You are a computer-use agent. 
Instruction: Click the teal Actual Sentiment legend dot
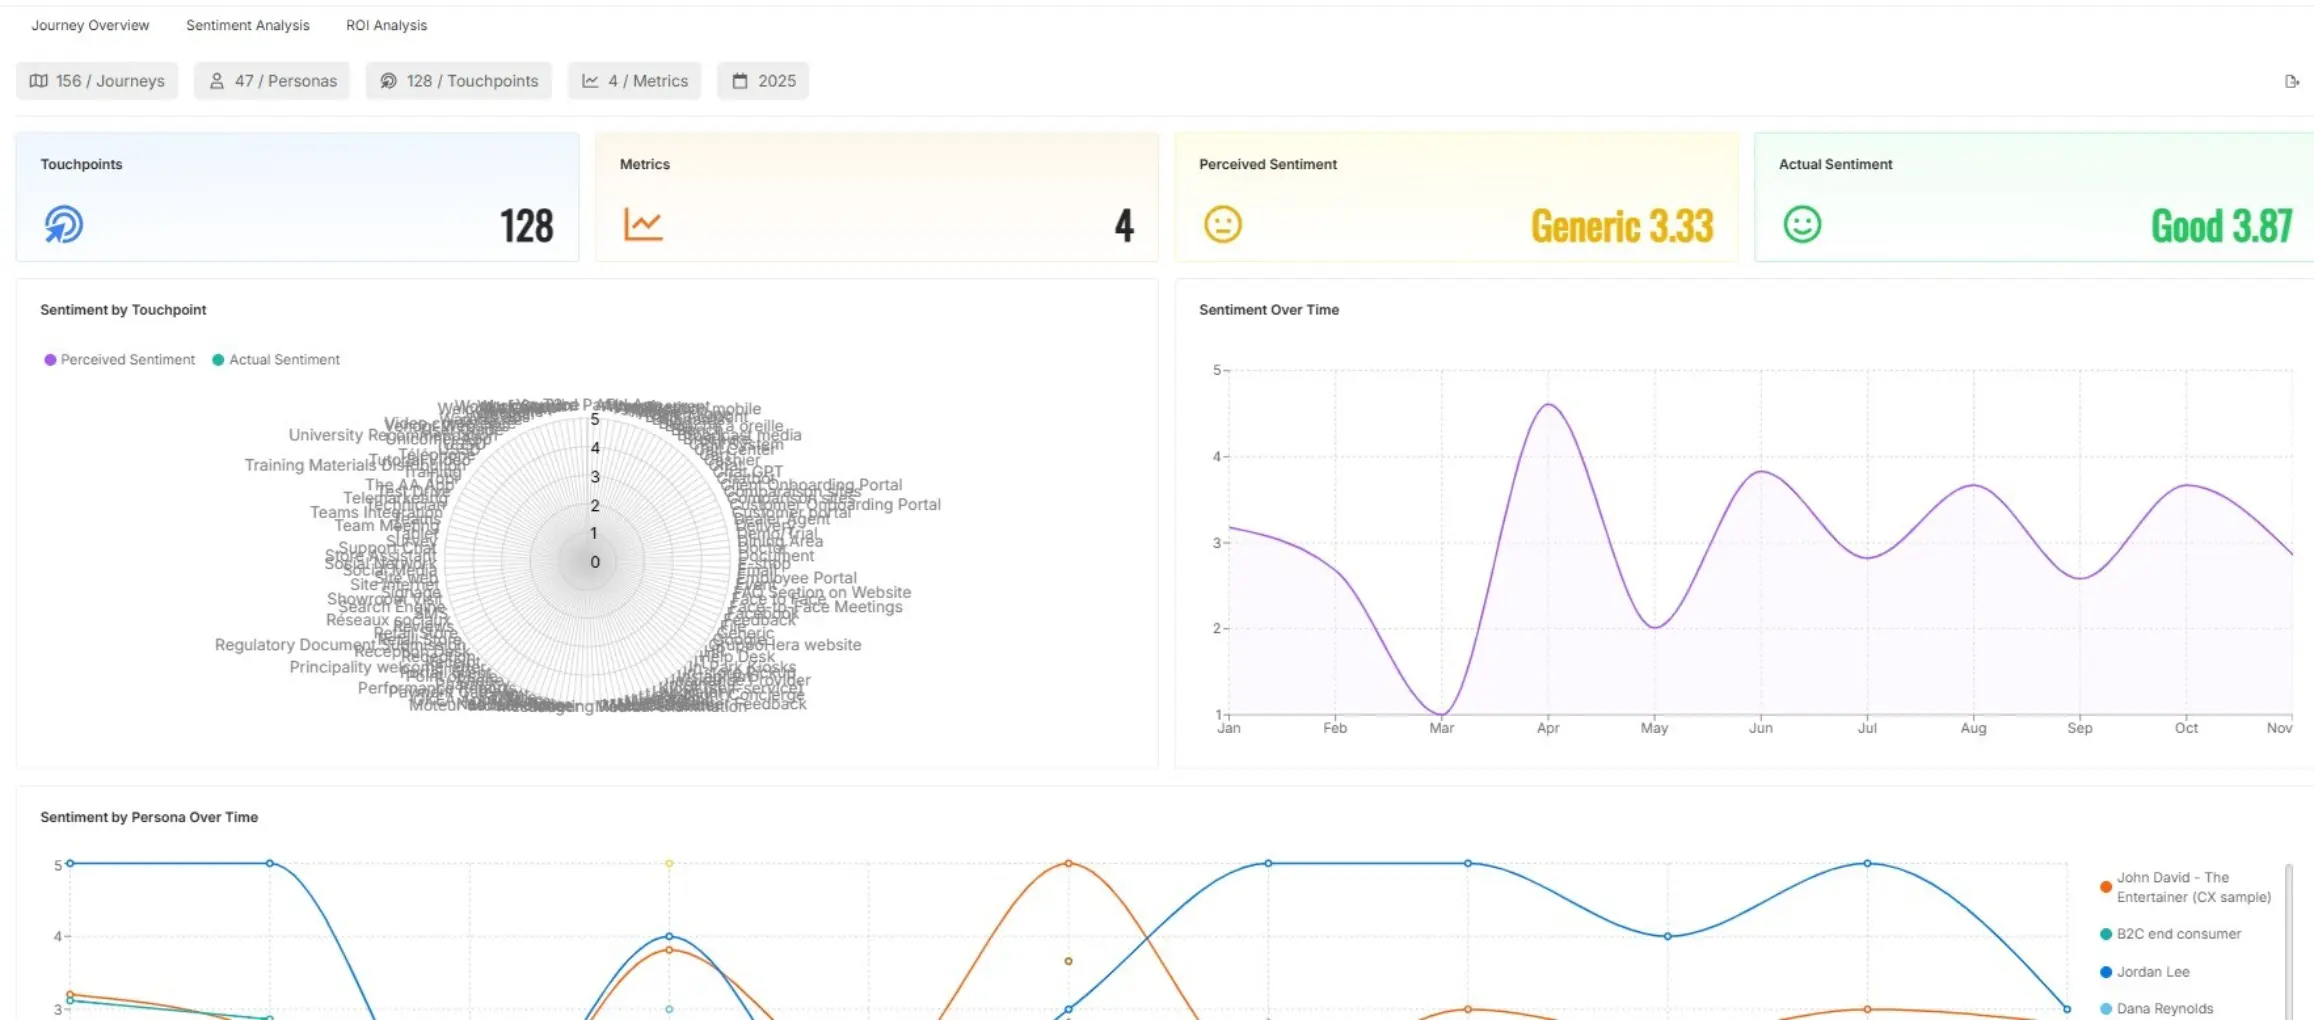point(218,360)
